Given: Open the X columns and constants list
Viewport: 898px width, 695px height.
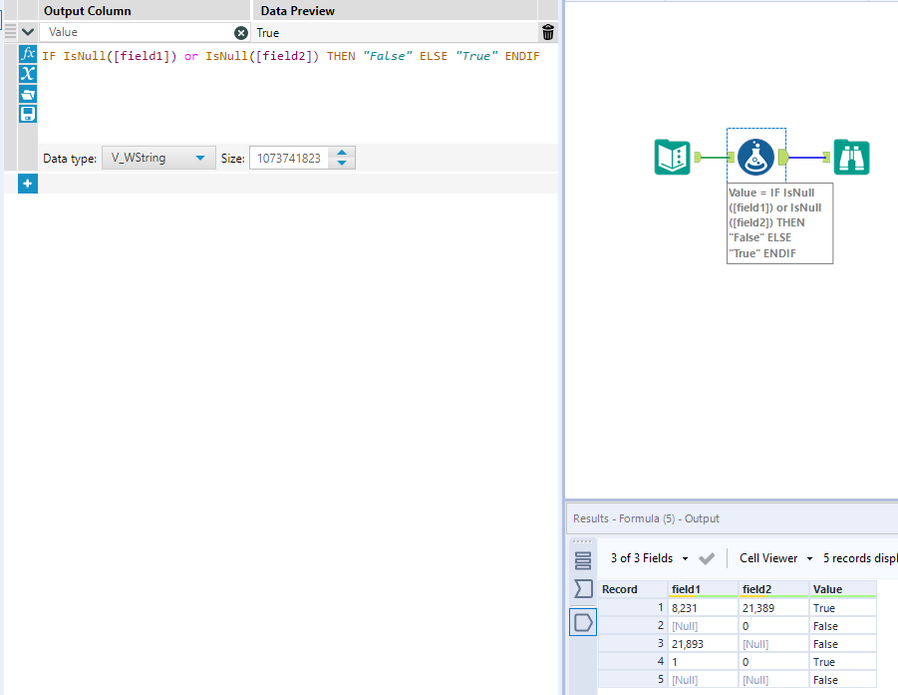Looking at the screenshot, I should 28,74.
